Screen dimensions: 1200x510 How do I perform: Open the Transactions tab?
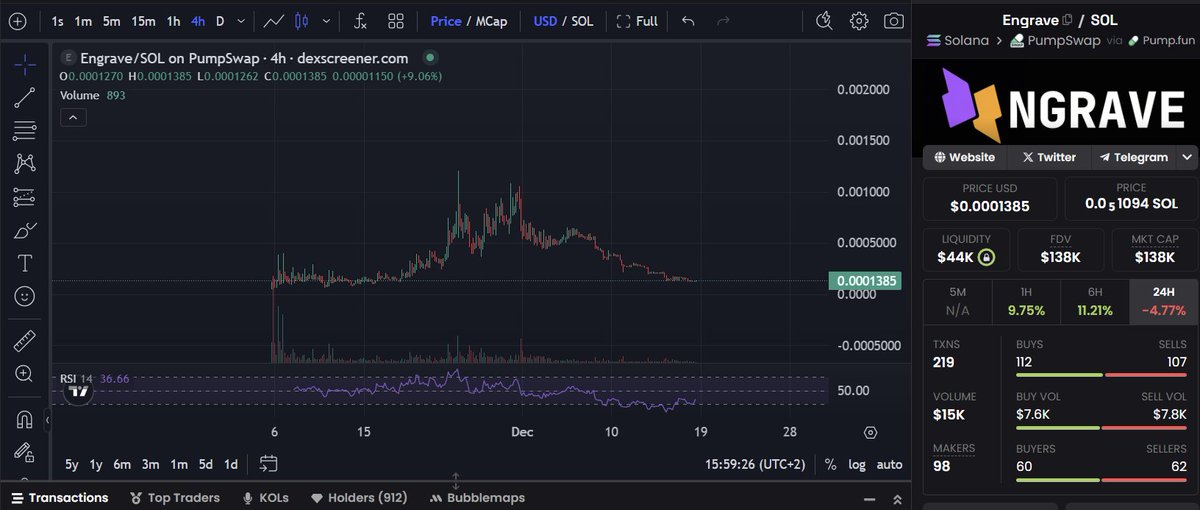pyautogui.click(x=60, y=498)
